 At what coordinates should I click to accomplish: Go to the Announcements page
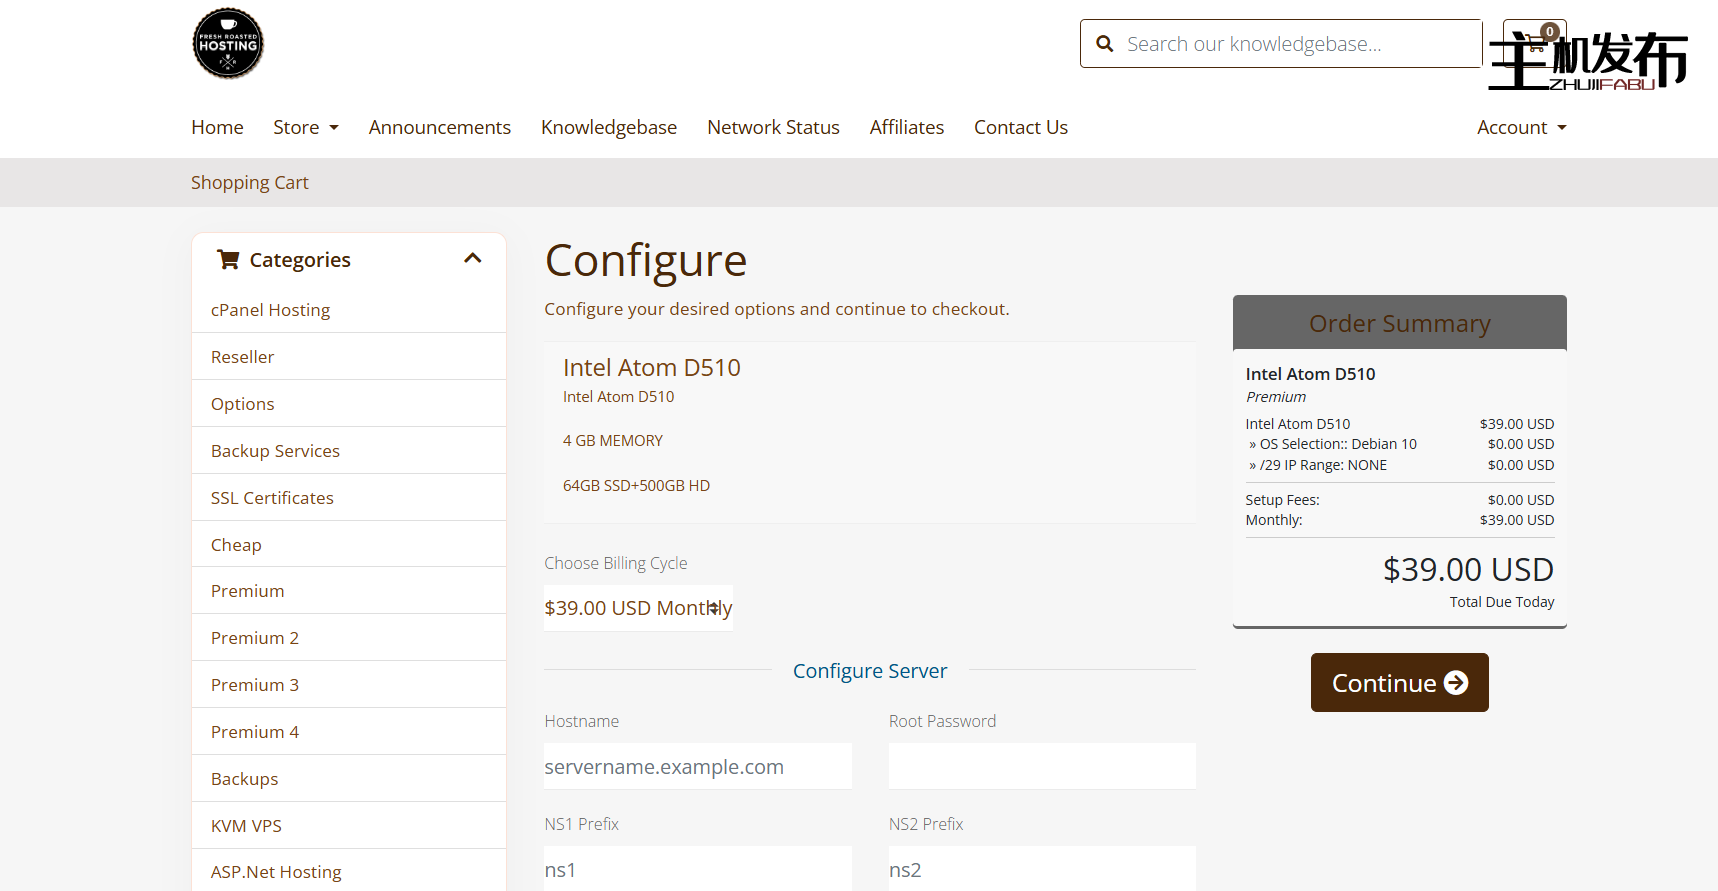(439, 127)
